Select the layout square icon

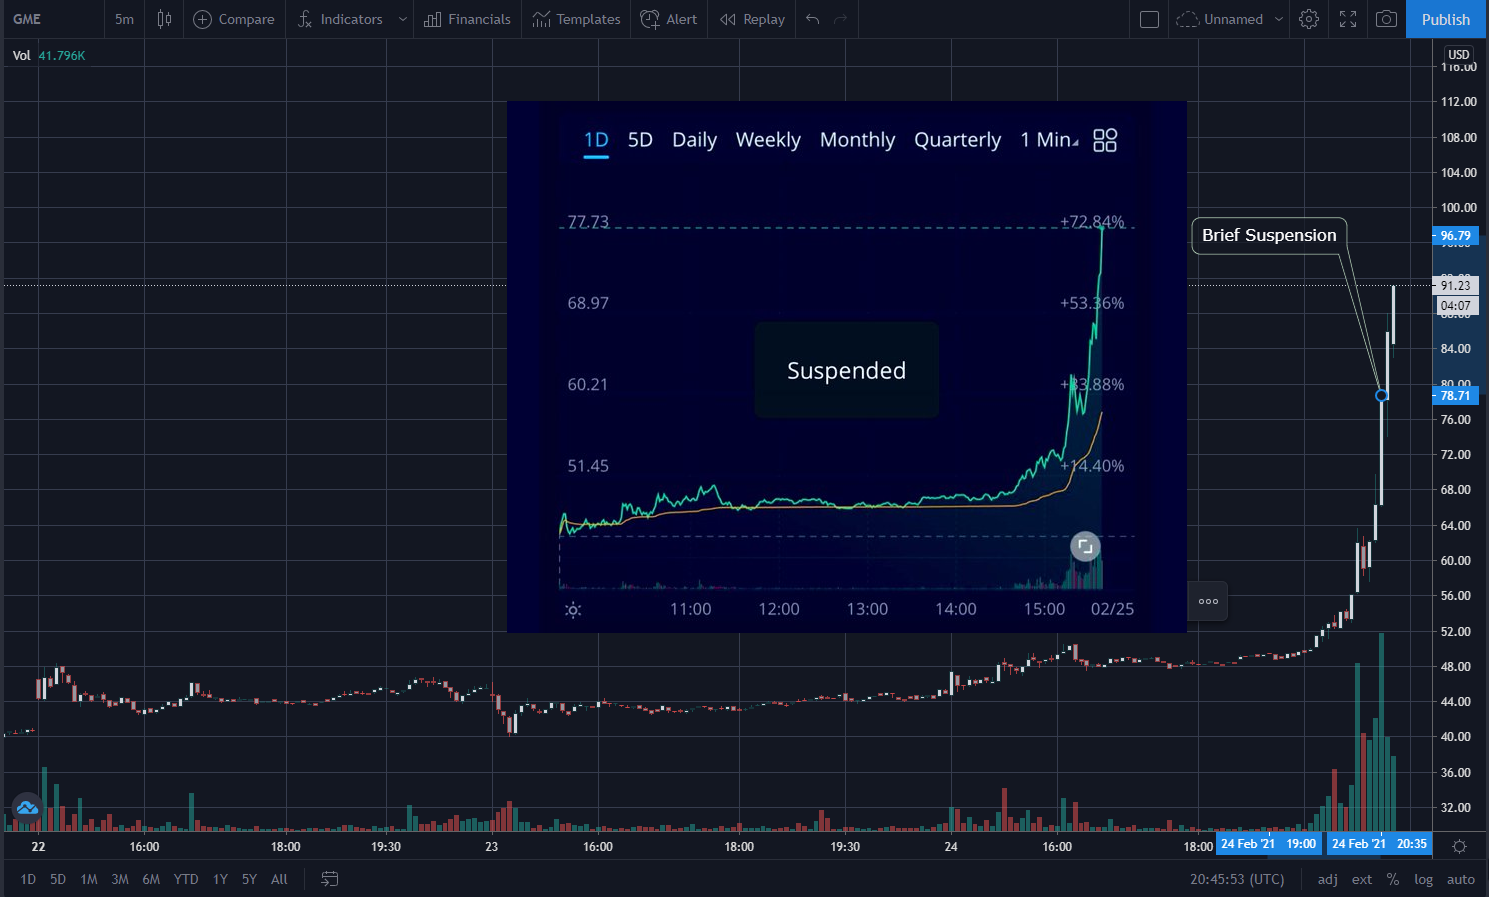point(1150,19)
